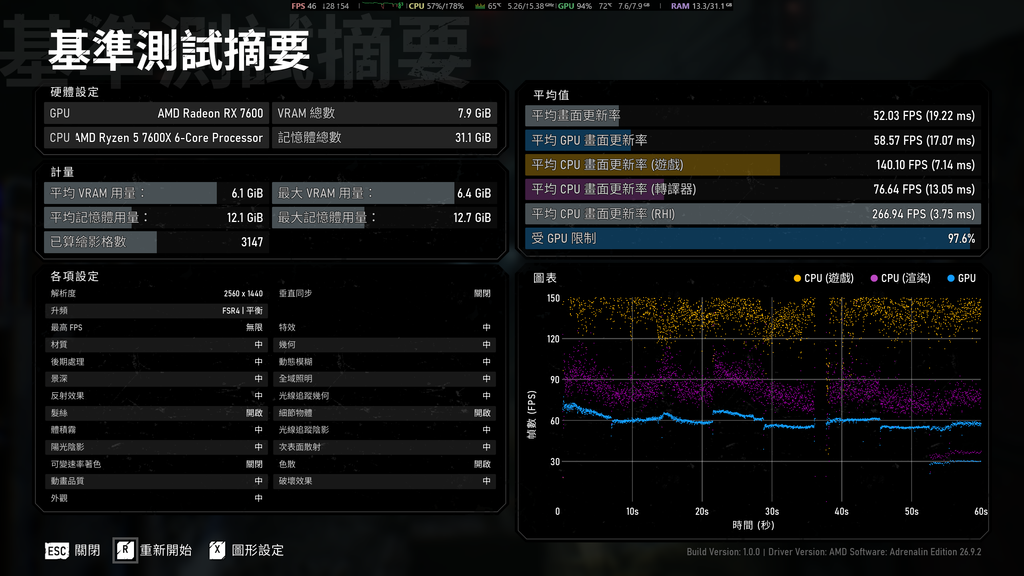This screenshot has width=1024, height=576.
Task: Click the 動畫品質 setting row
Action: 156,481
